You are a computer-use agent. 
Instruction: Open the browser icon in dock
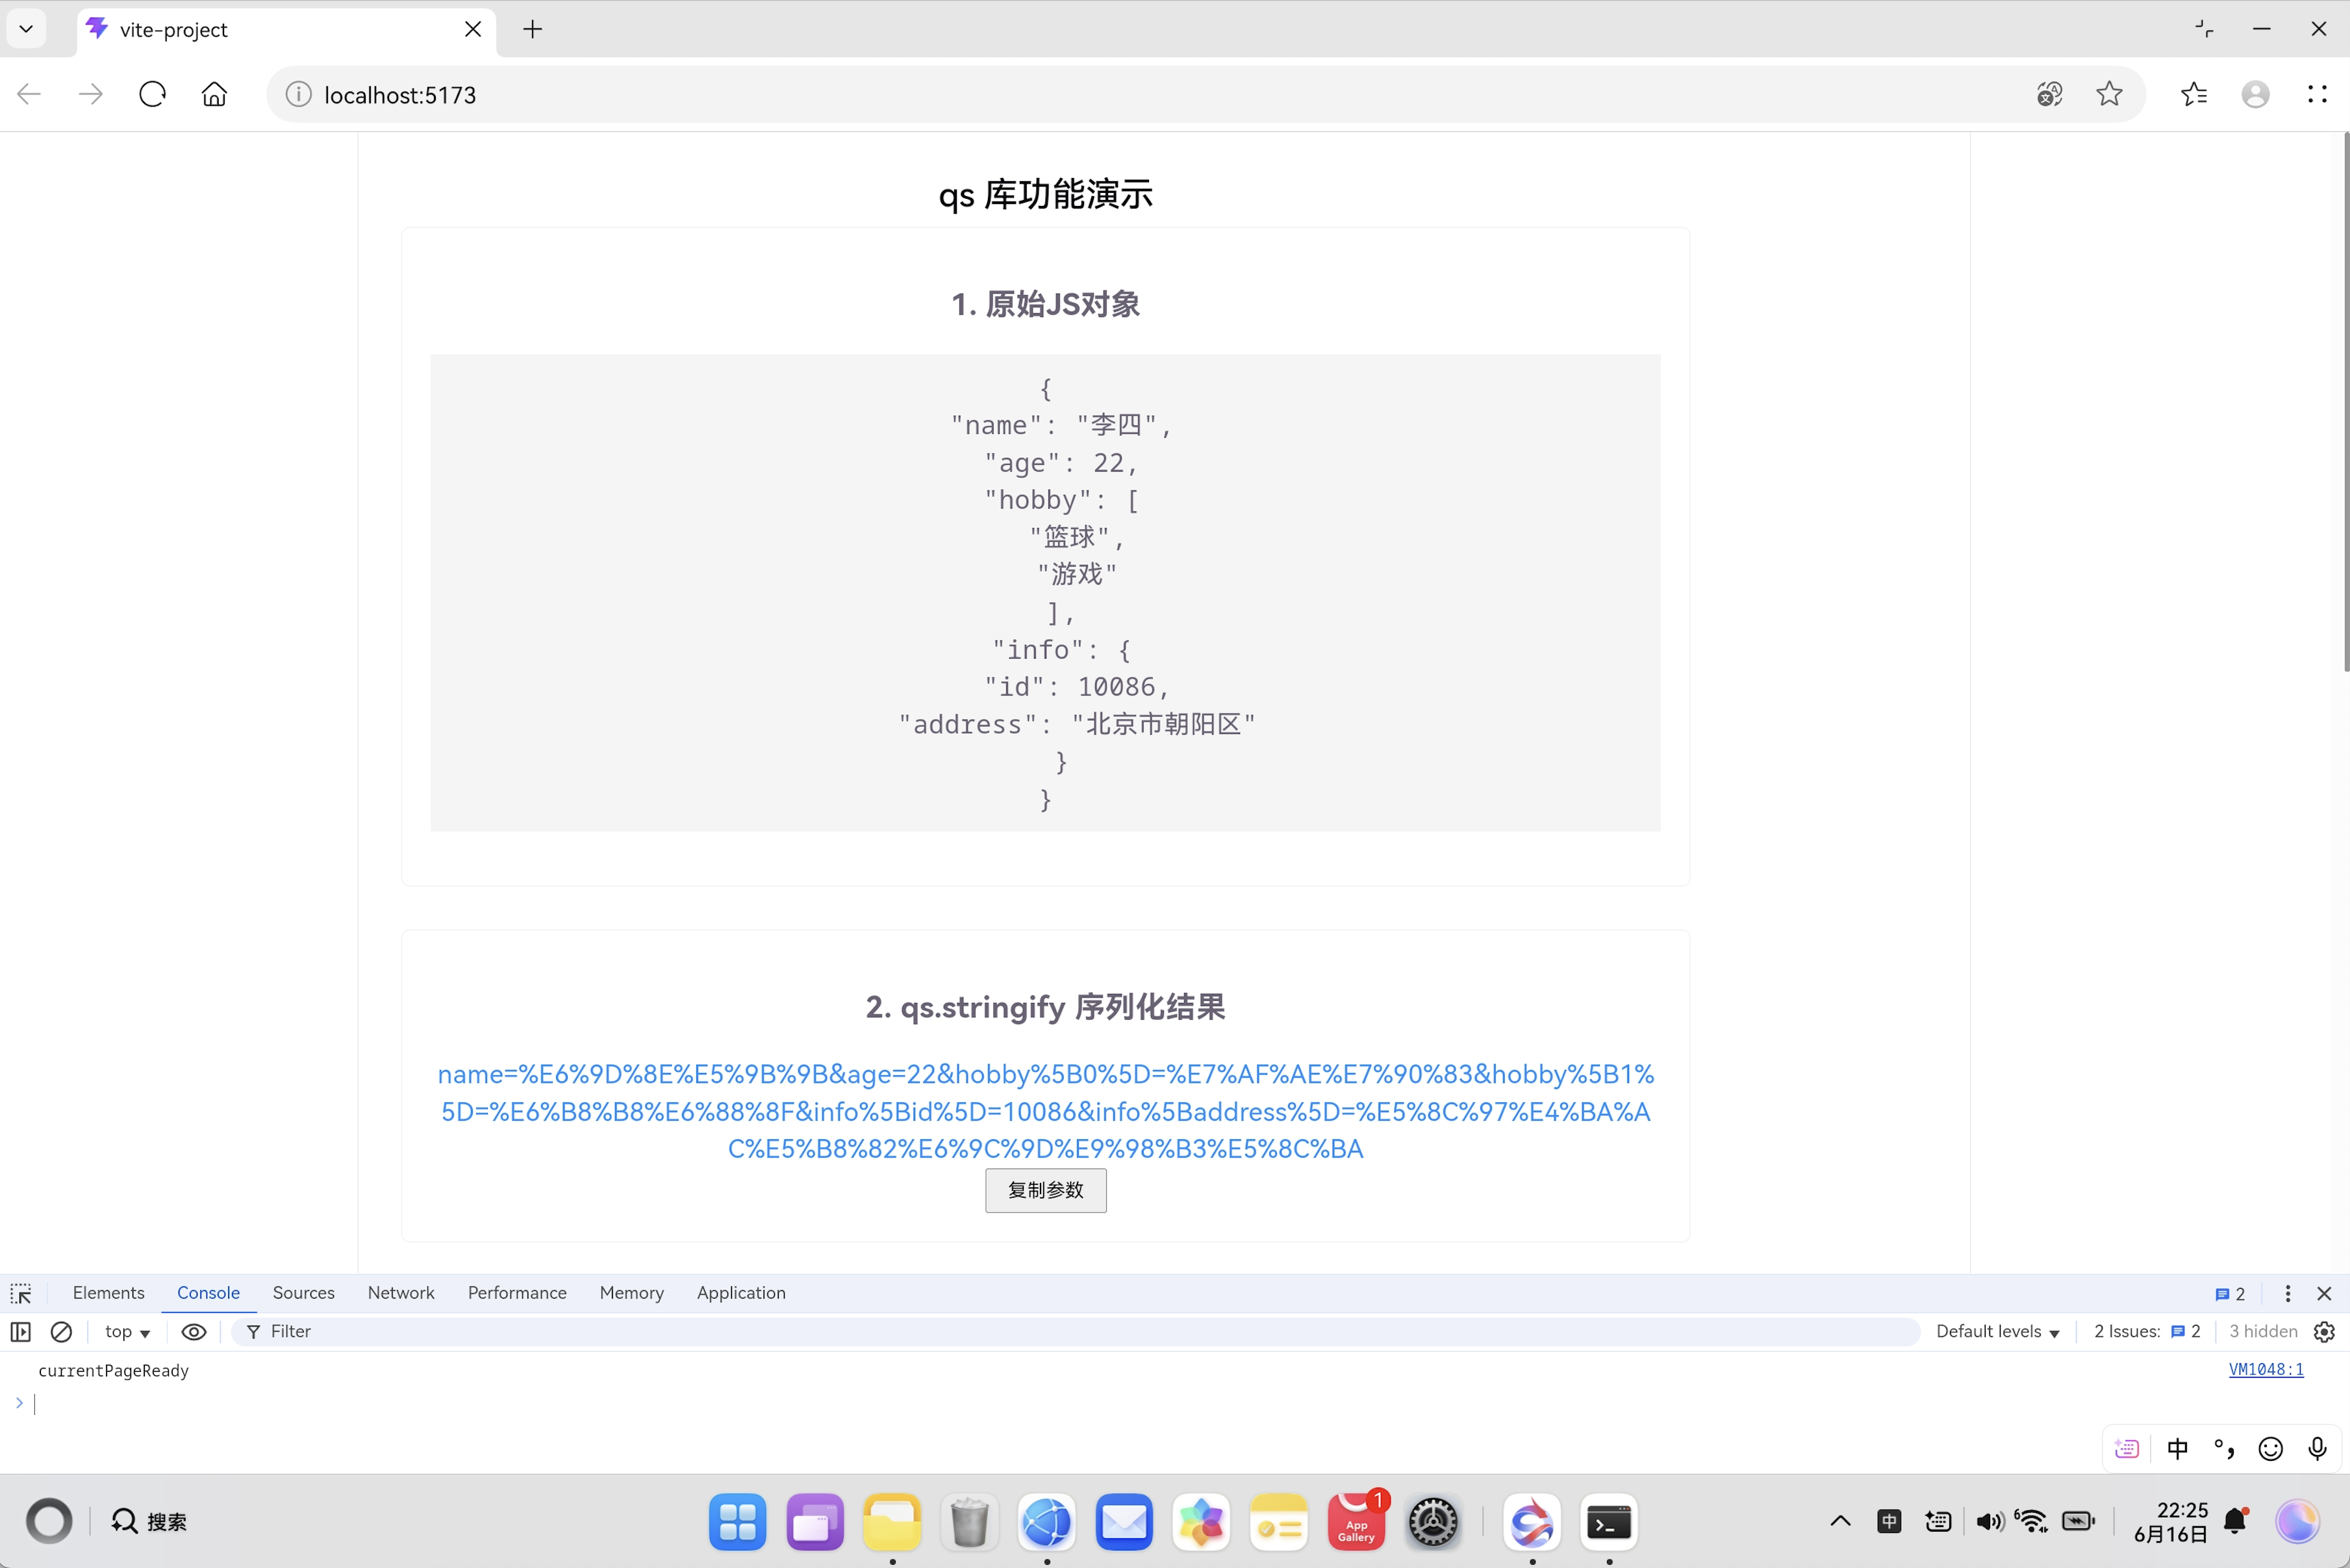1047,1522
